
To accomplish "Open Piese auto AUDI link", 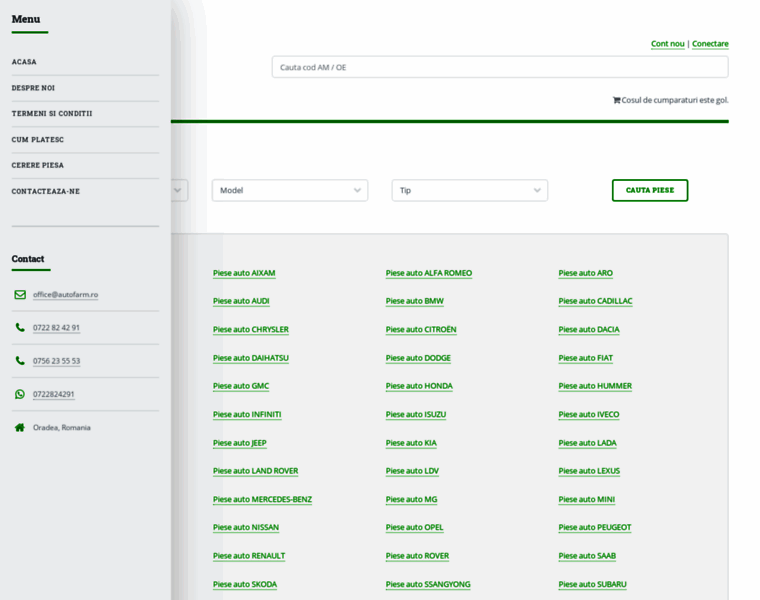I will click(241, 301).
